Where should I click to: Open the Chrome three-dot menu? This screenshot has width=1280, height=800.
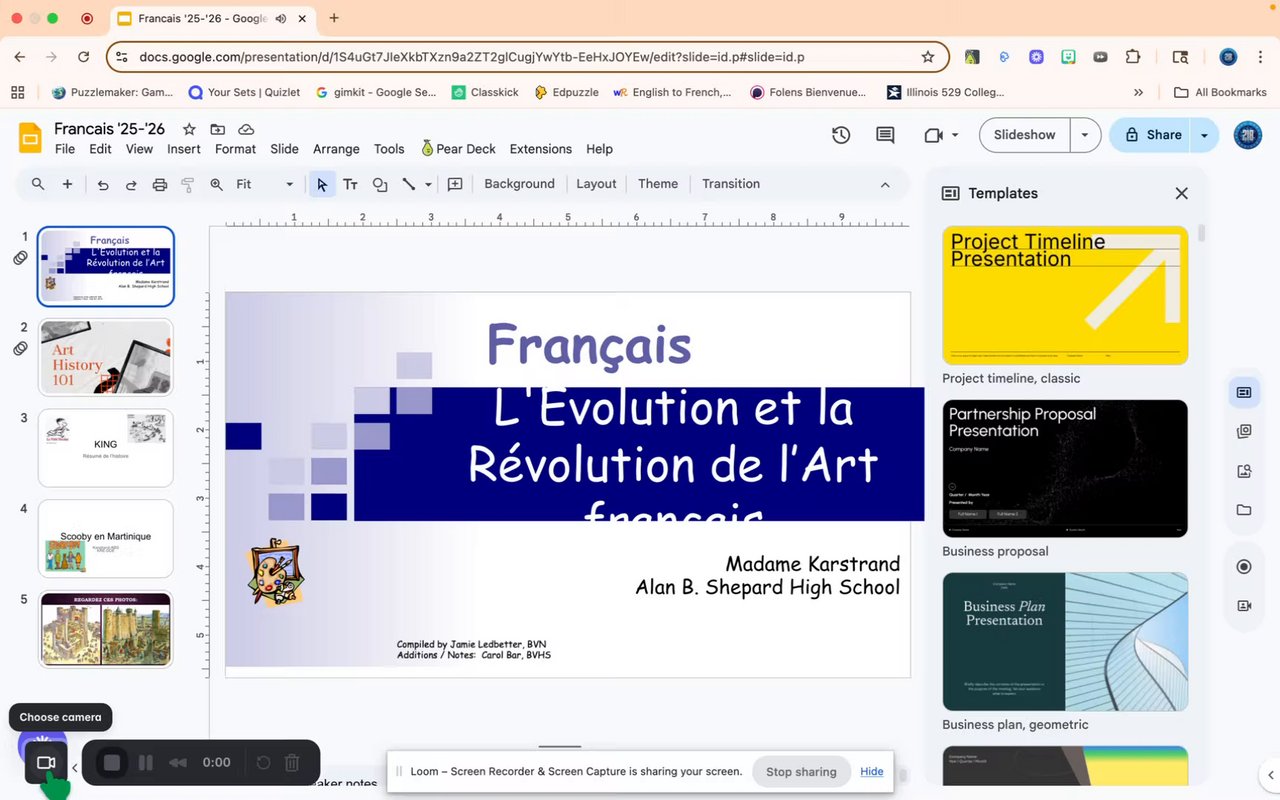1262,57
